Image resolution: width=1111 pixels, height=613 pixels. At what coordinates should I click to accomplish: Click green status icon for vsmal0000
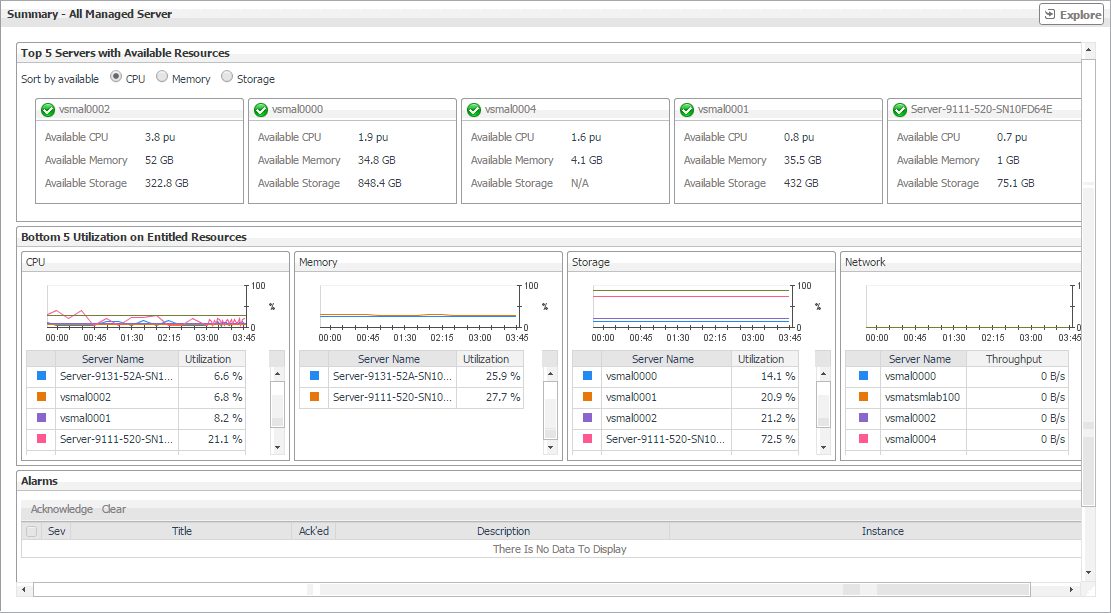261,110
